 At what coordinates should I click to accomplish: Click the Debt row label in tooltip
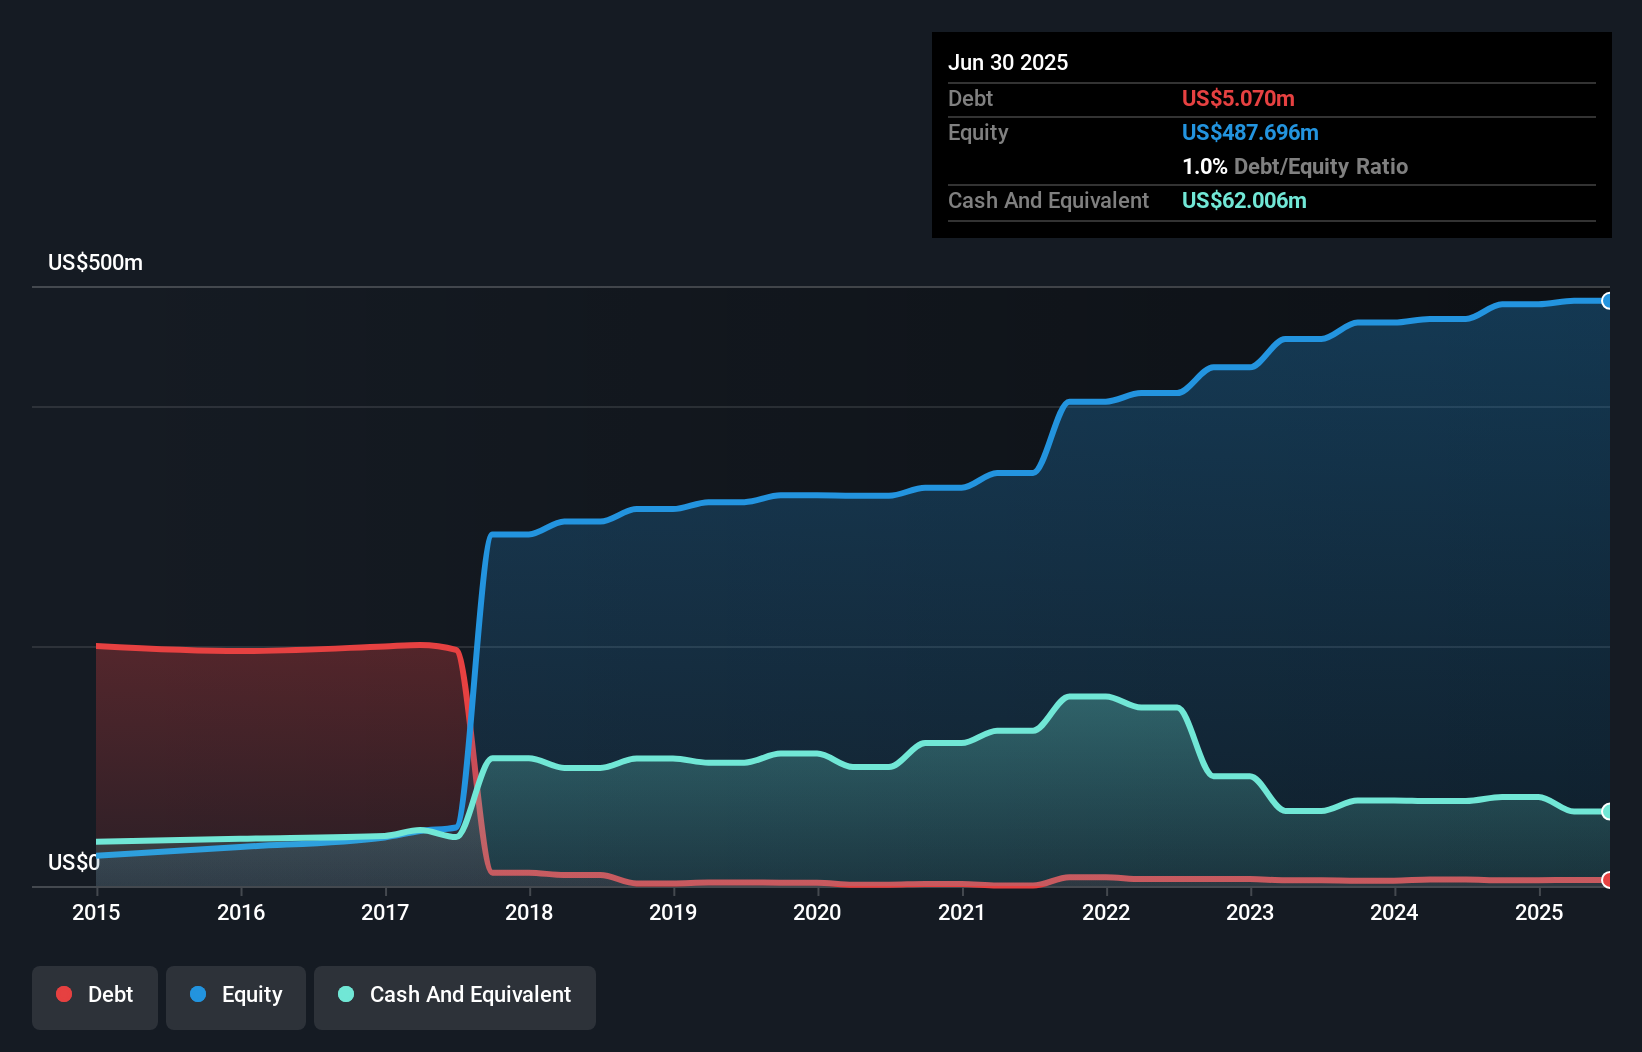[x=970, y=98]
